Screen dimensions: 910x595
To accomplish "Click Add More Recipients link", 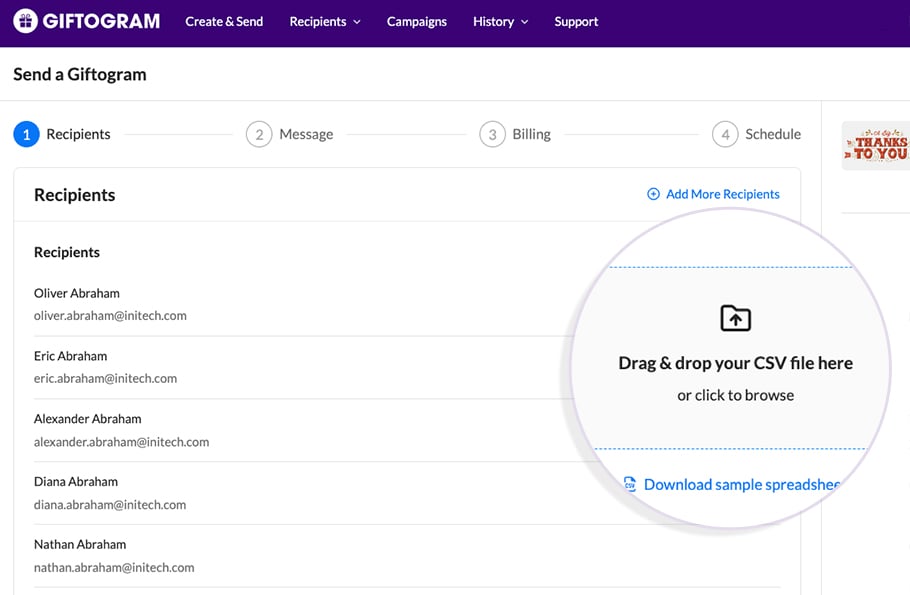I will click(x=722, y=194).
